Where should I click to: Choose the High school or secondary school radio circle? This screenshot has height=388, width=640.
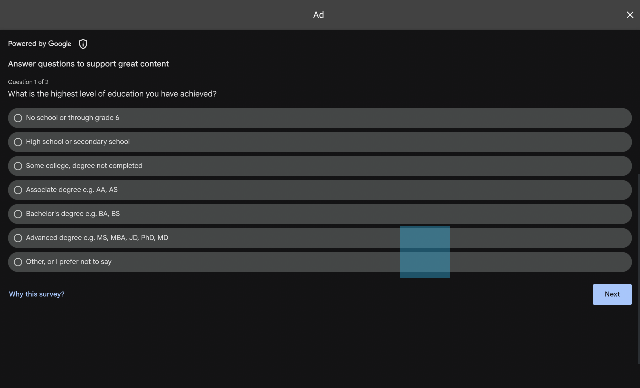pos(18,142)
